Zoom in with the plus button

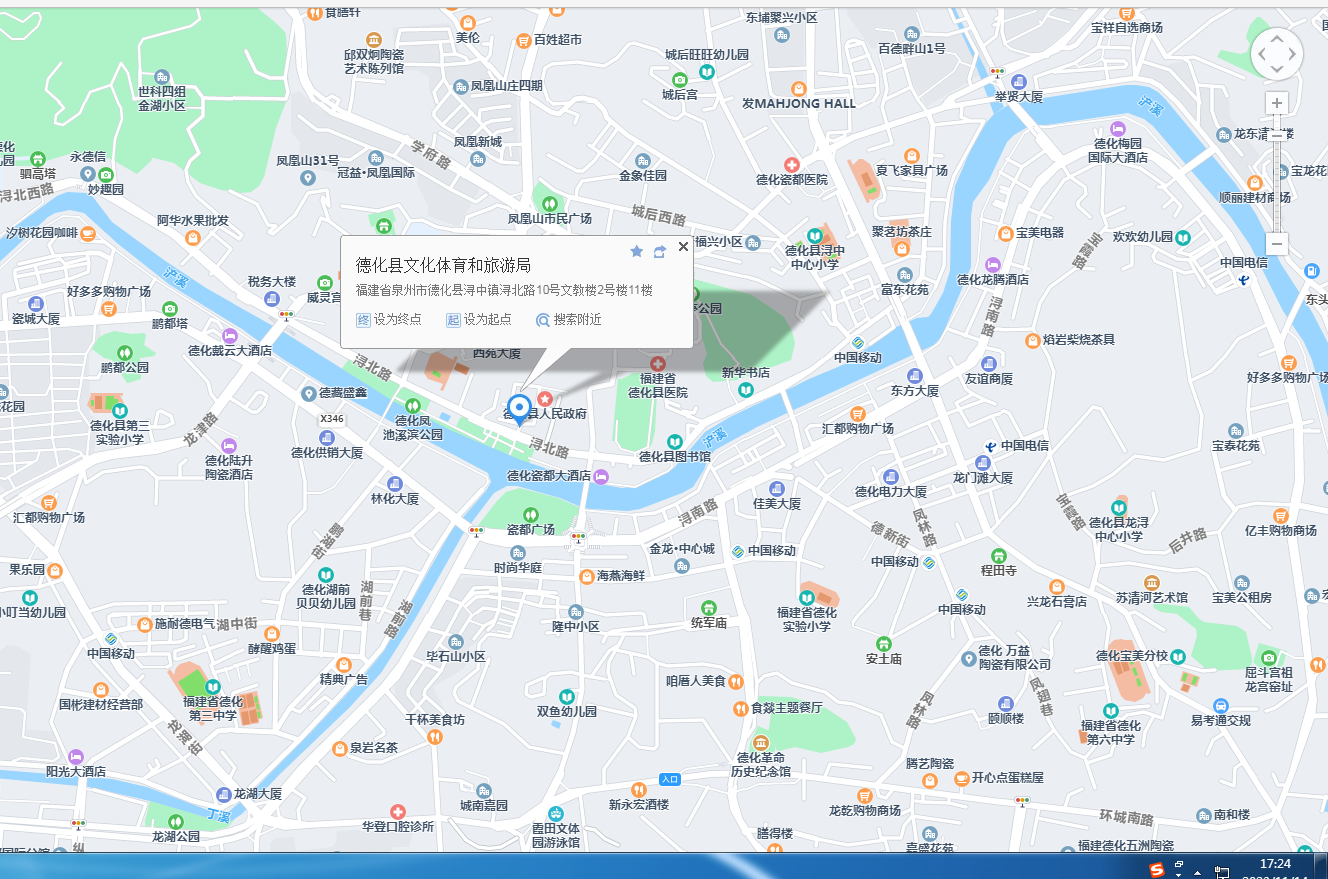click(x=1277, y=103)
